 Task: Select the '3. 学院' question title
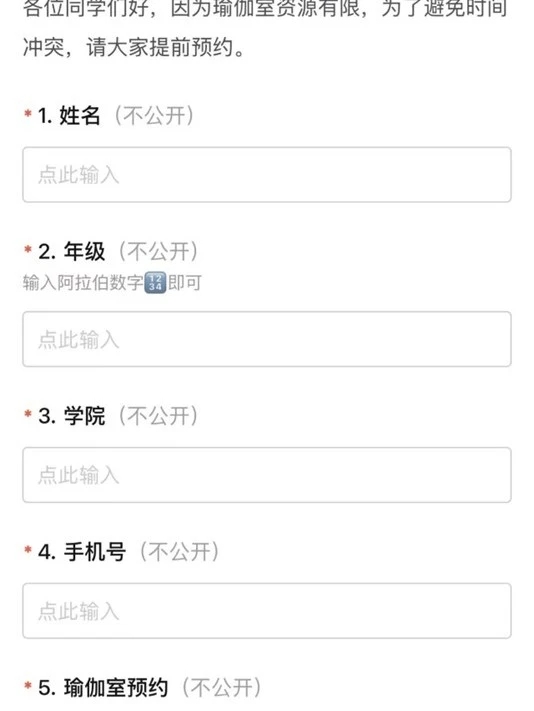(x=72, y=415)
